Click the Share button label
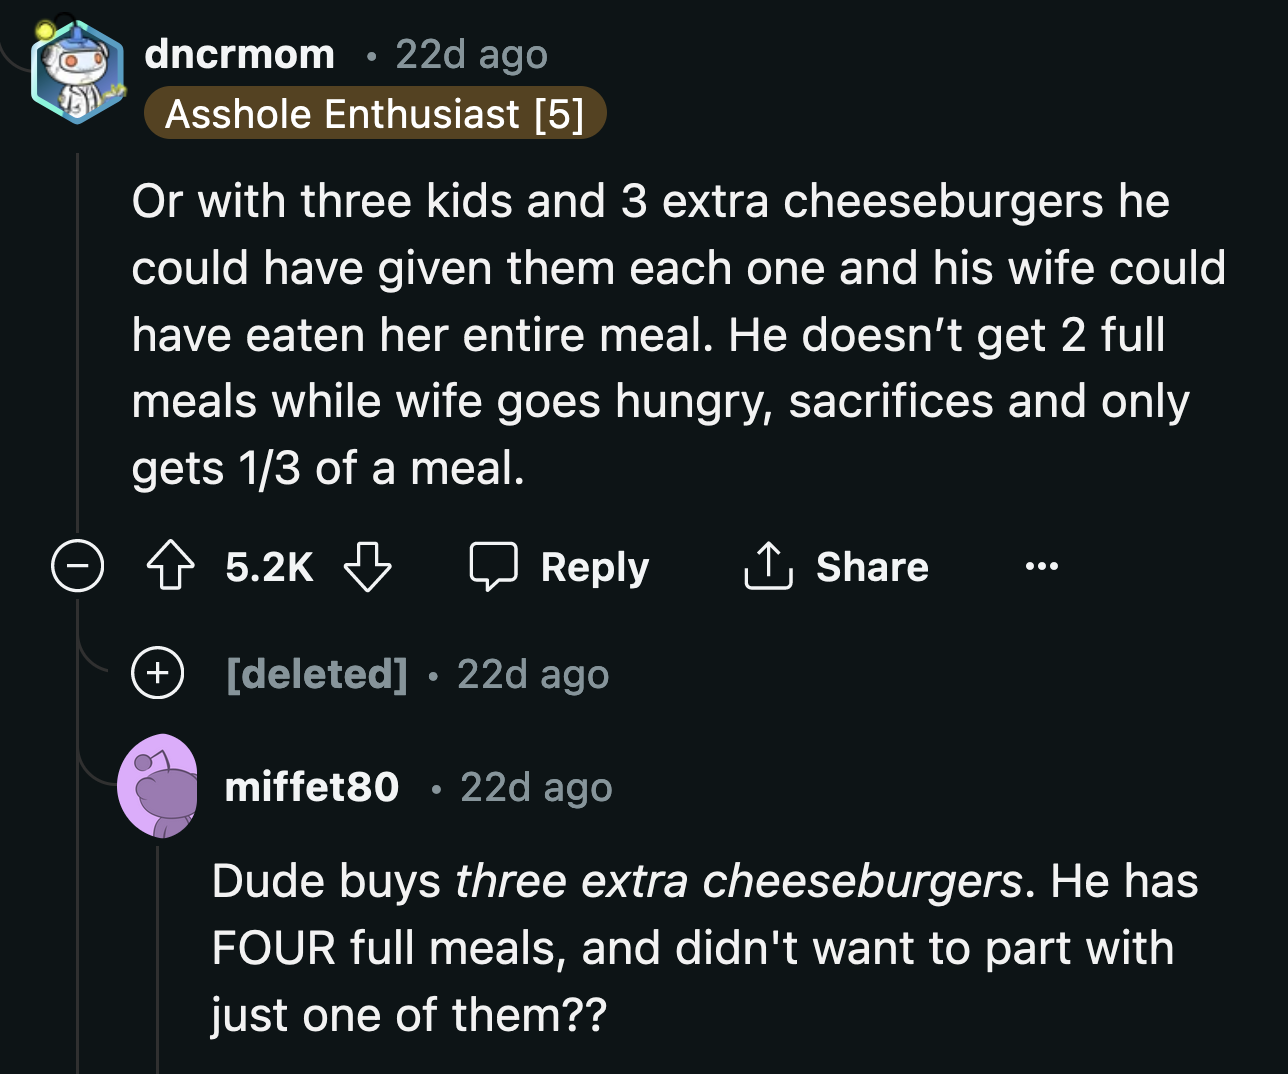 872,566
